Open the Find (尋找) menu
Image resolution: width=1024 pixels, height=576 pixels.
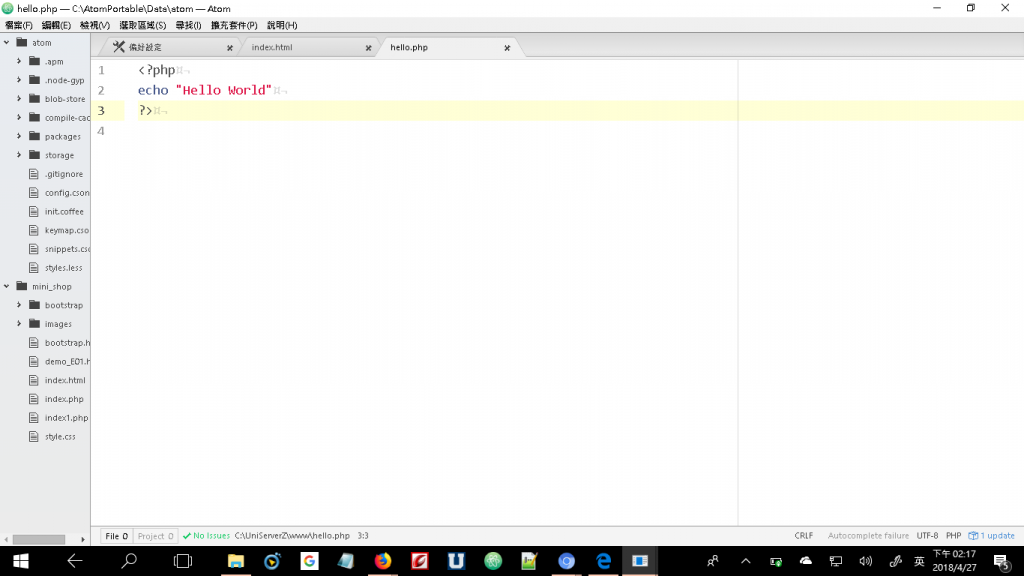(188, 25)
